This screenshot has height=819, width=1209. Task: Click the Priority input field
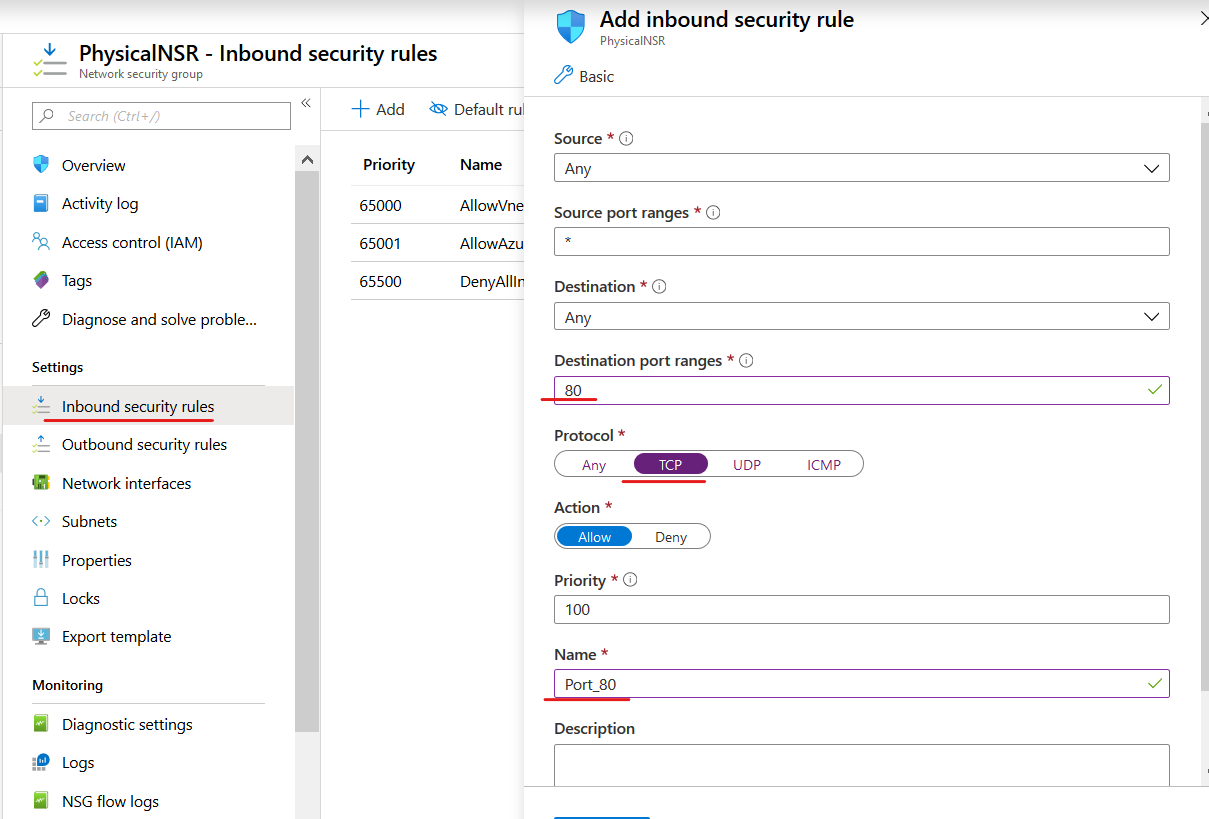point(862,609)
